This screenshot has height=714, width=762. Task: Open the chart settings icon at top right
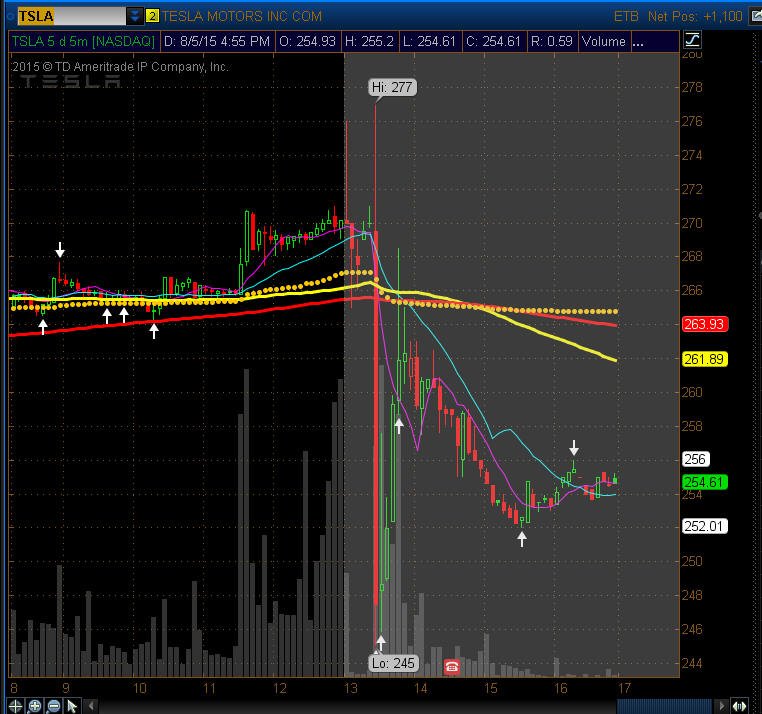pyautogui.click(x=756, y=16)
